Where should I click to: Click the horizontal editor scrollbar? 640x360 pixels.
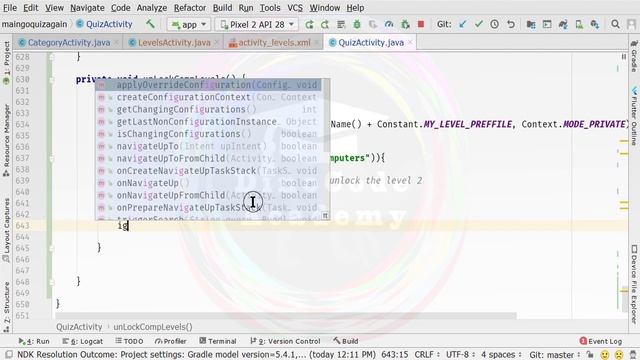pyautogui.click(x=286, y=316)
